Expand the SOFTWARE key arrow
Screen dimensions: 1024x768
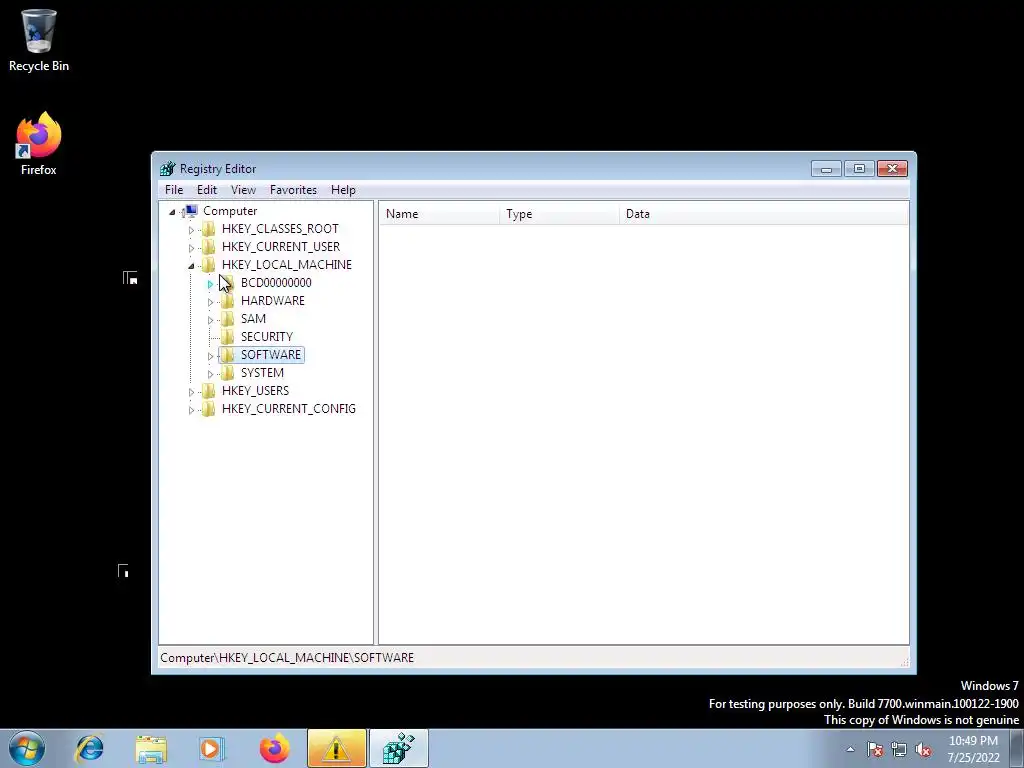[x=210, y=356]
